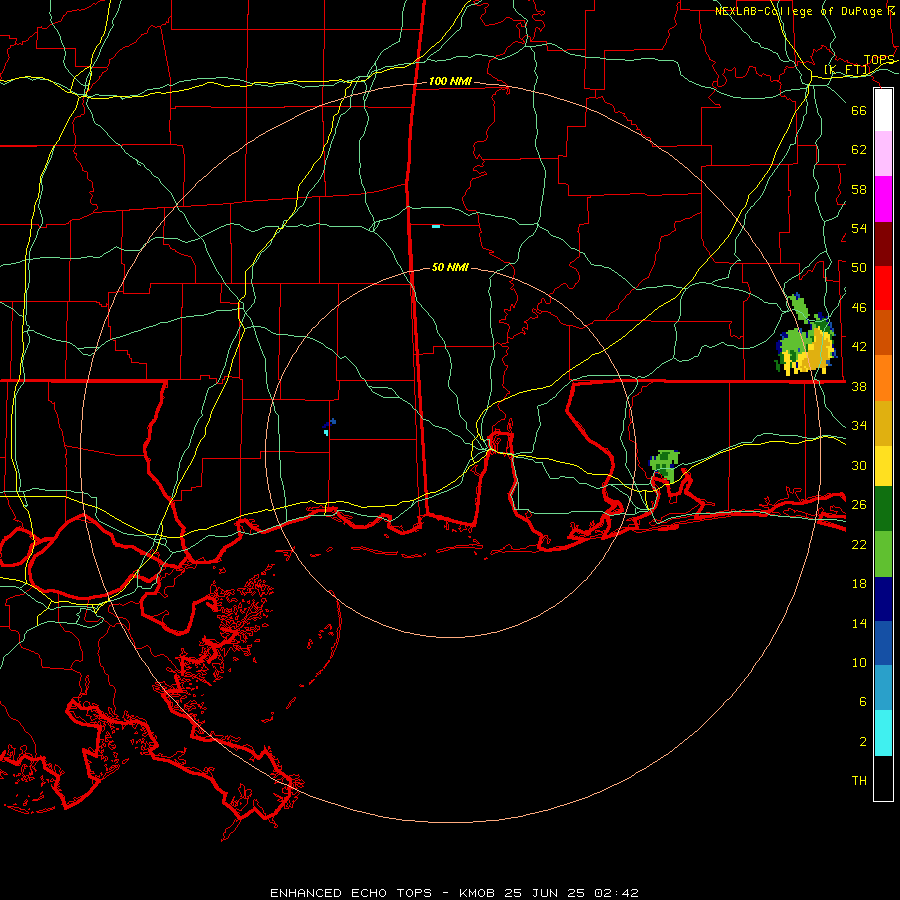Click the 'TOPS' legend title

879,60
